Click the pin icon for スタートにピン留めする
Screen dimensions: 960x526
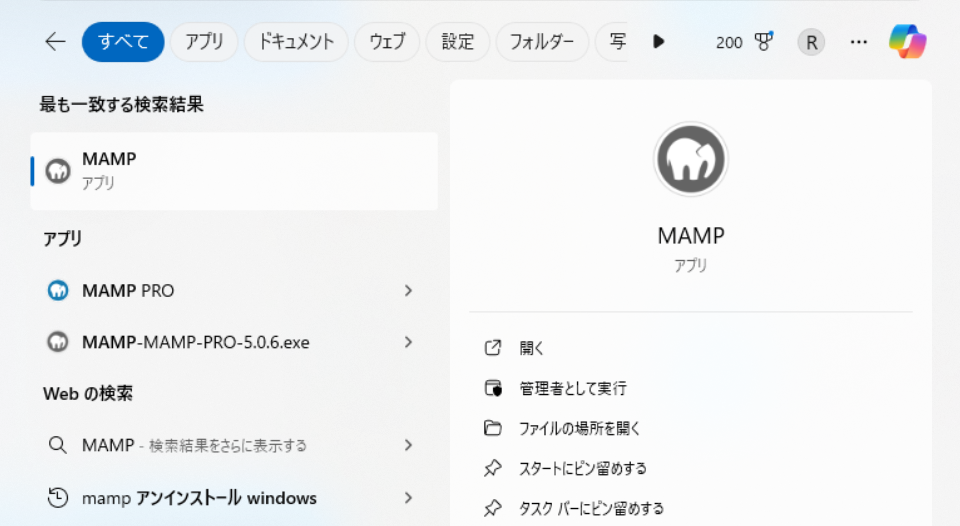tap(493, 468)
